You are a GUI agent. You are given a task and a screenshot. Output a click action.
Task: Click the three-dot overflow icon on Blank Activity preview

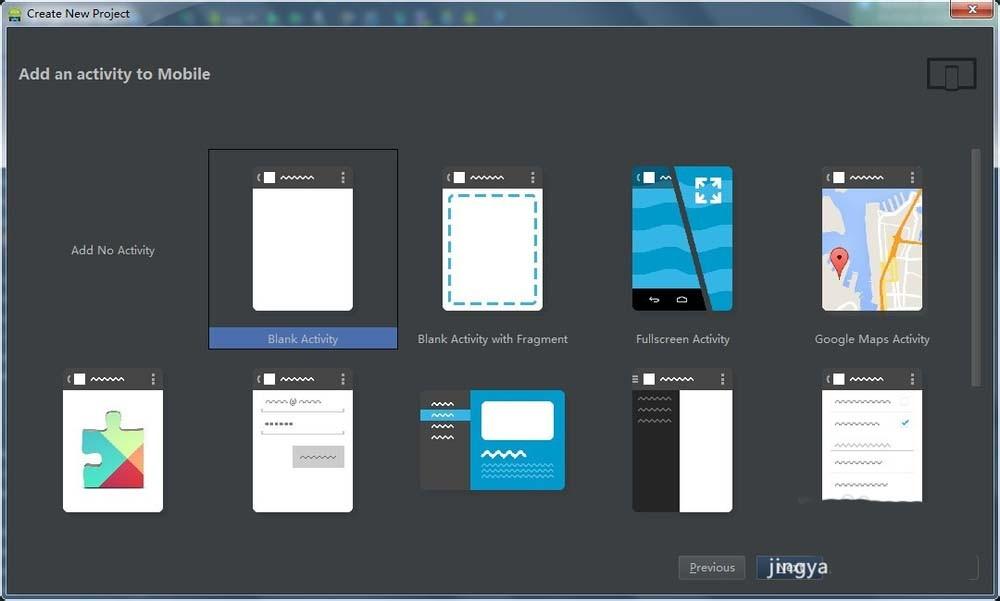[343, 176]
